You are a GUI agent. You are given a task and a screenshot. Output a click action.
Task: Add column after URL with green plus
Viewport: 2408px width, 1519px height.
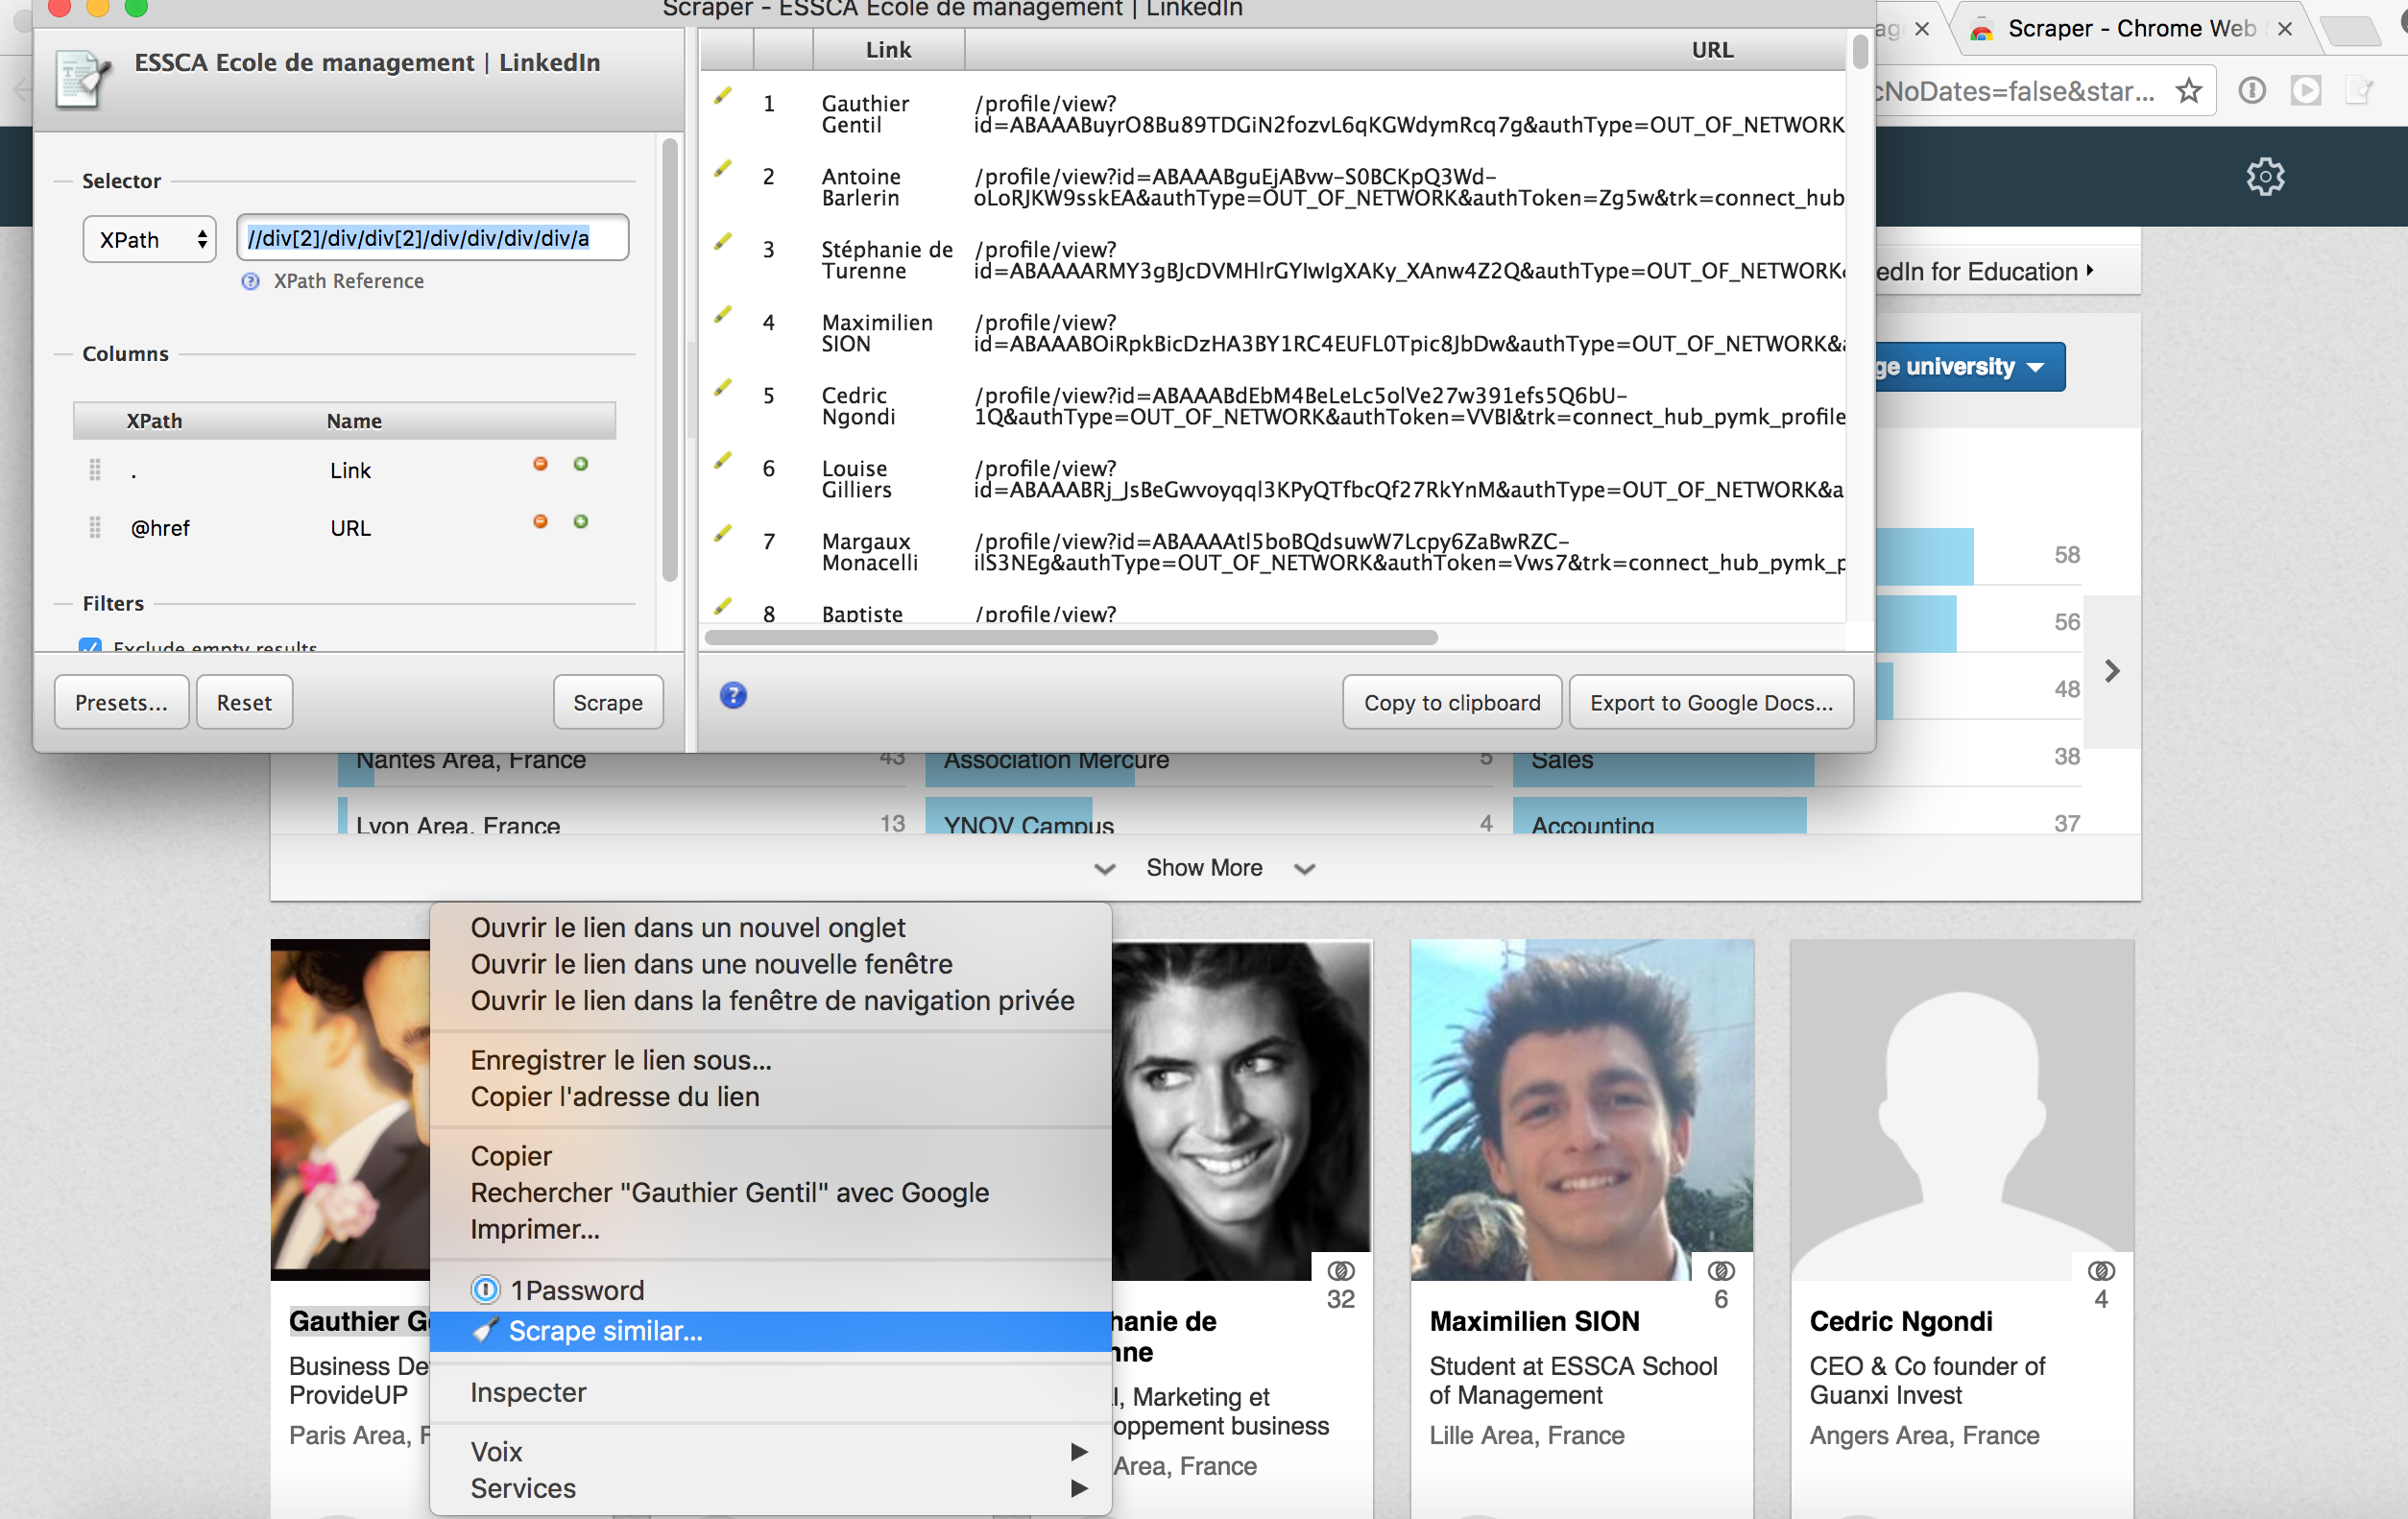[581, 522]
